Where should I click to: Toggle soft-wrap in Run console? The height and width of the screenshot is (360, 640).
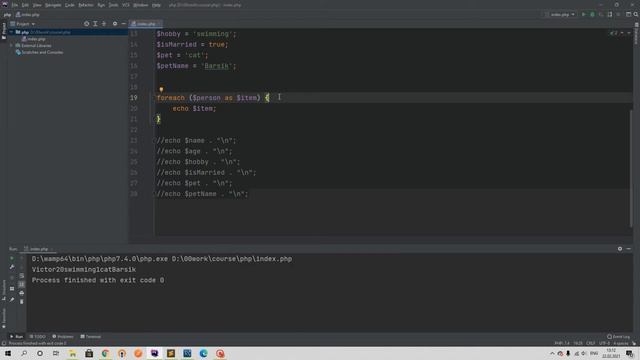click(x=22, y=276)
